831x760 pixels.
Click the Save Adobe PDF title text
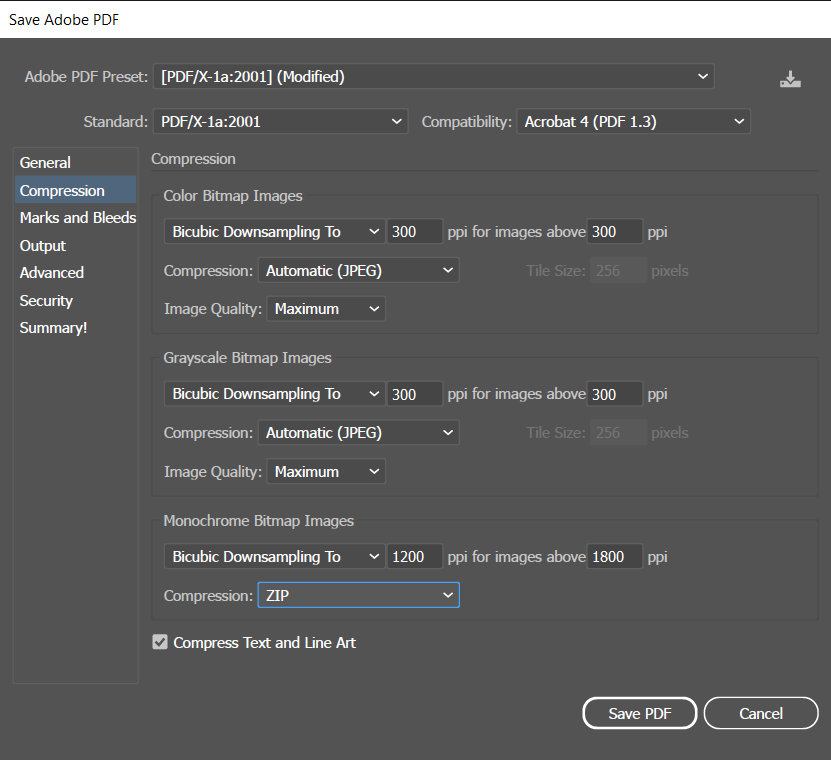(64, 20)
